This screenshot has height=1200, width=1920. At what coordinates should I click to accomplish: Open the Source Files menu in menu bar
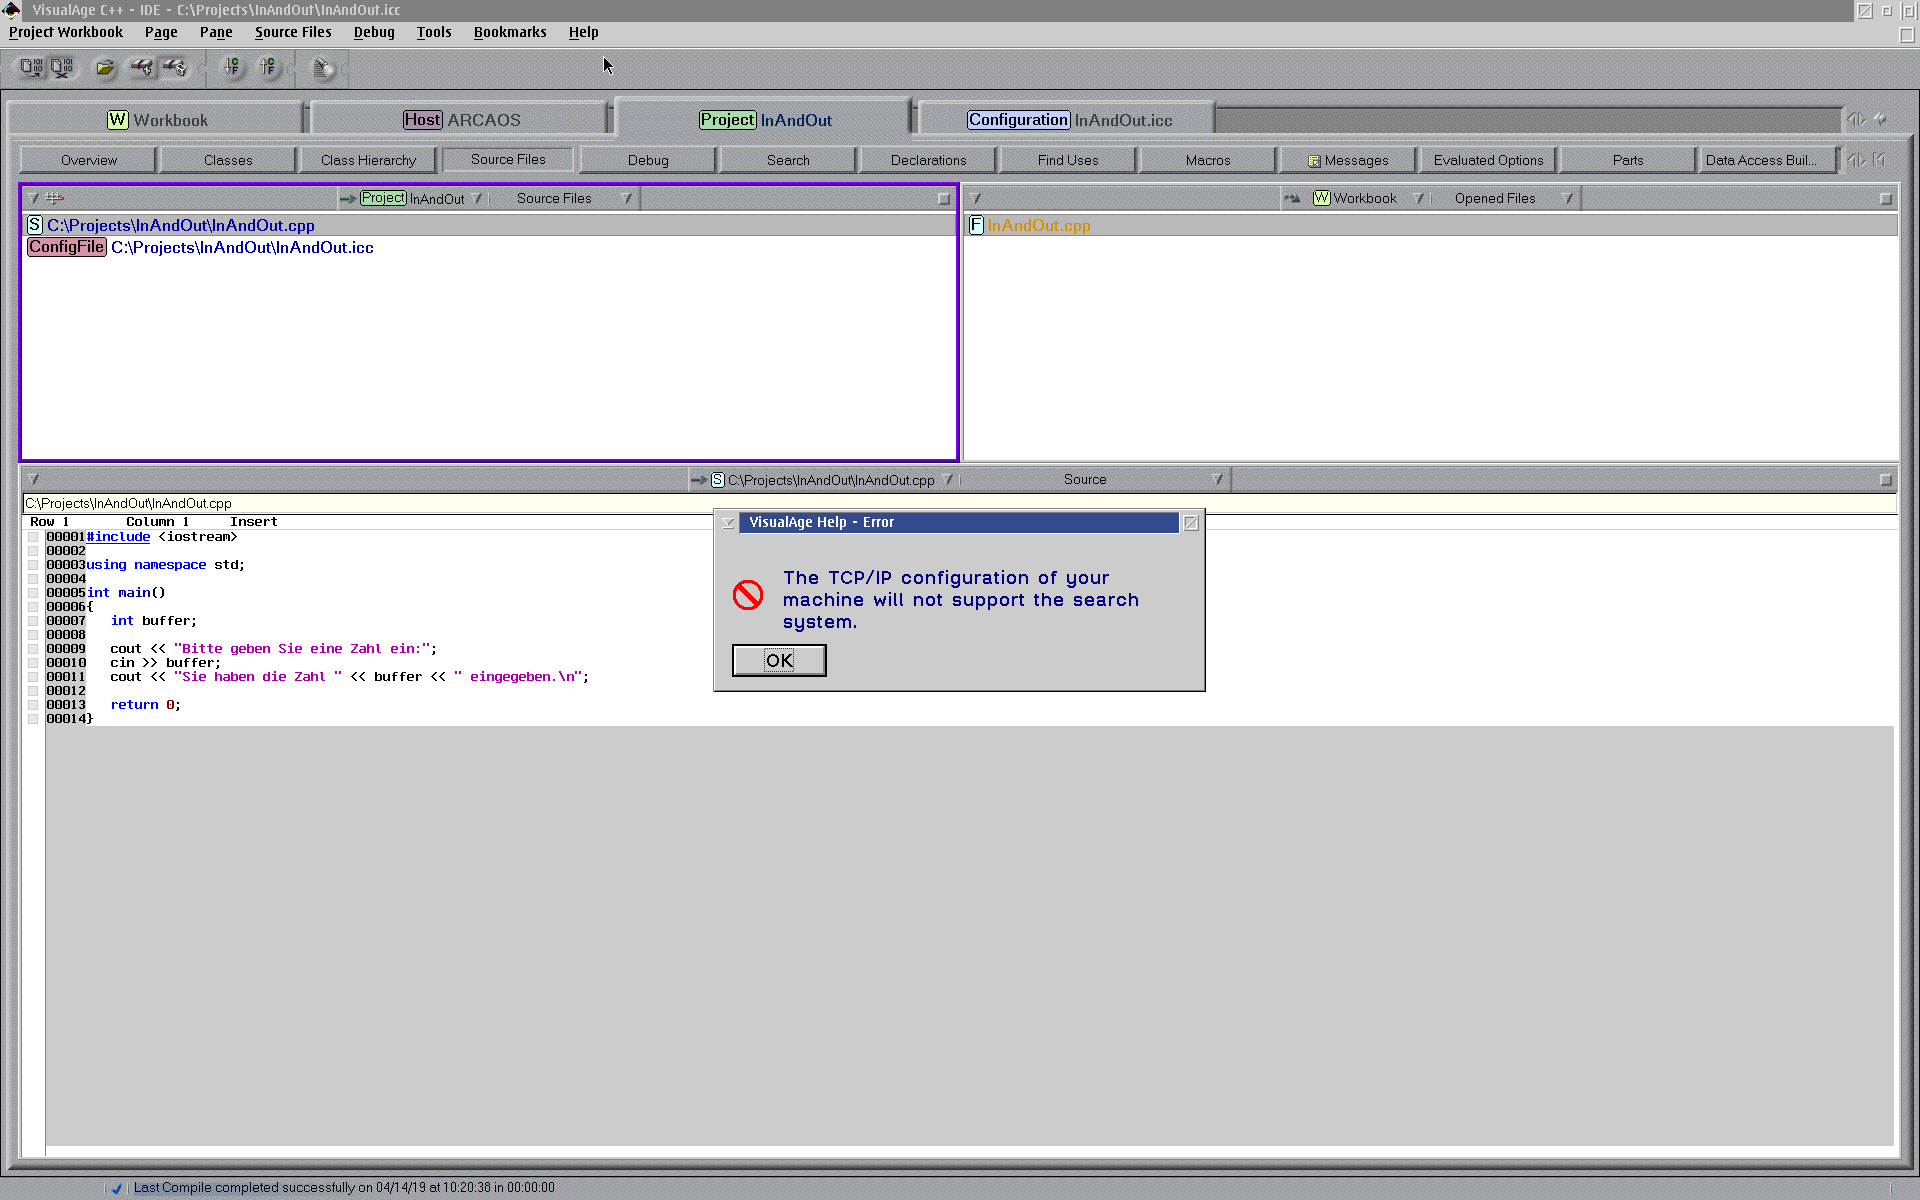tap(293, 32)
